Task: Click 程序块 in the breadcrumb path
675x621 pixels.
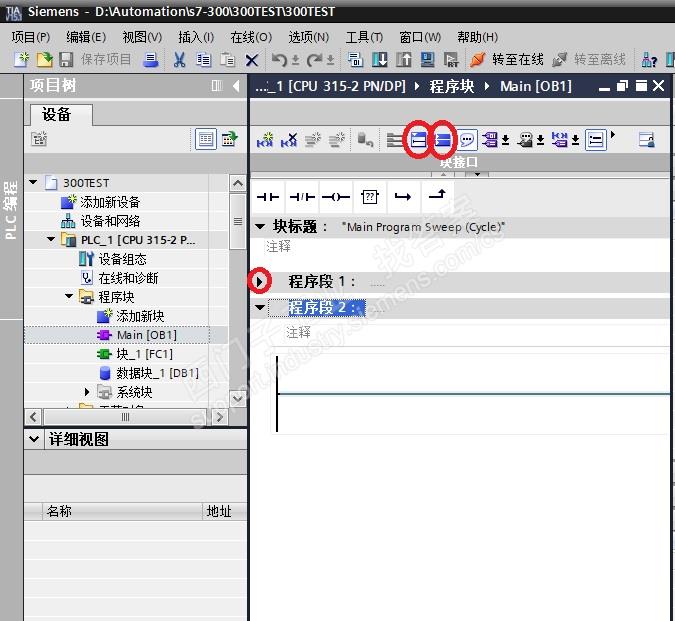Action: click(452, 87)
